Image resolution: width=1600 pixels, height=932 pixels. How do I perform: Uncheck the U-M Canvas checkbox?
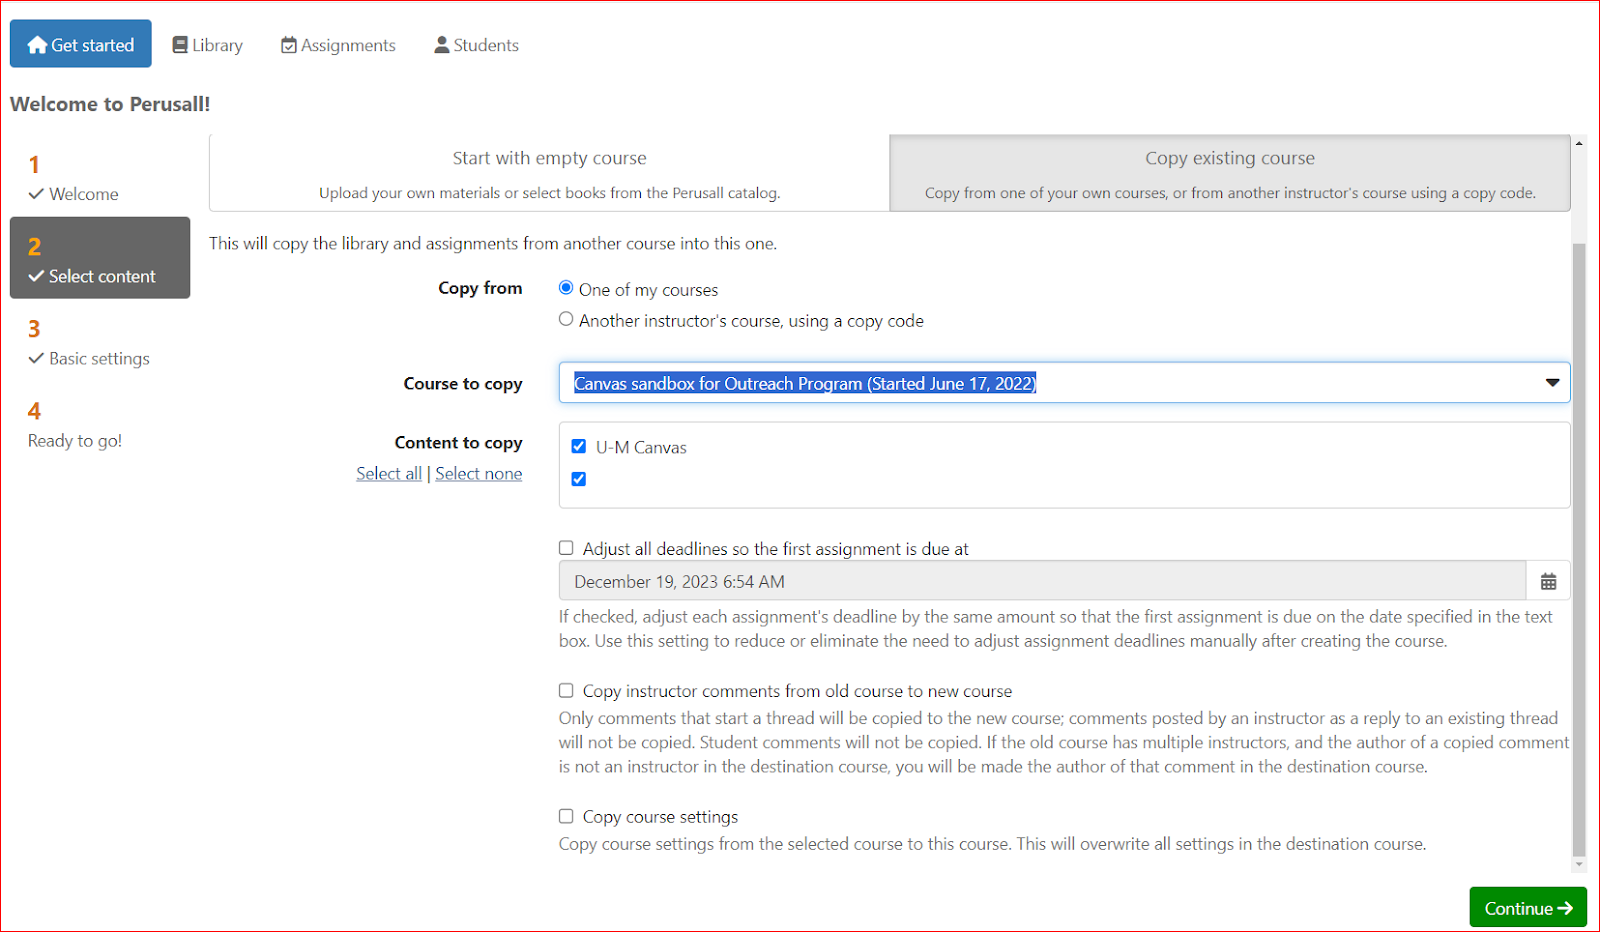click(578, 446)
